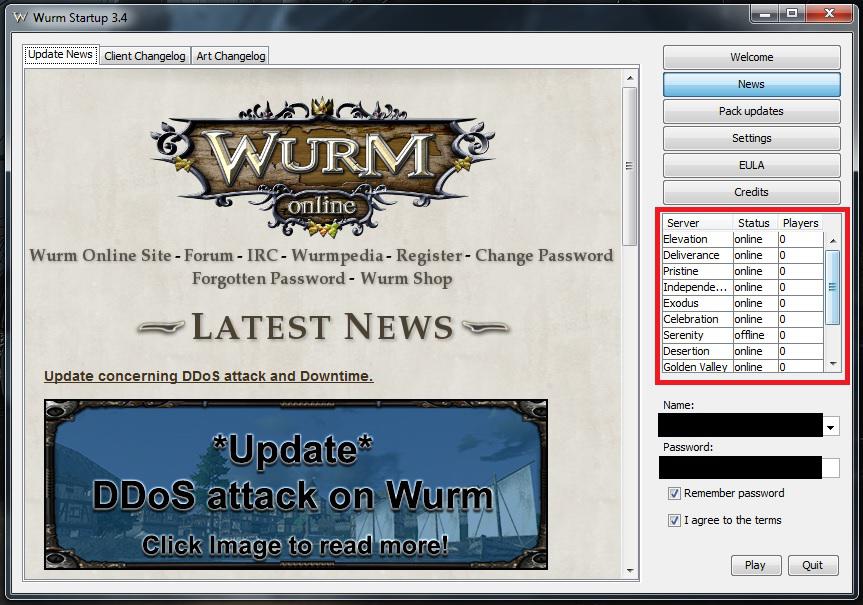This screenshot has height=605, width=863.
Task: Click the Register link
Action: (429, 255)
